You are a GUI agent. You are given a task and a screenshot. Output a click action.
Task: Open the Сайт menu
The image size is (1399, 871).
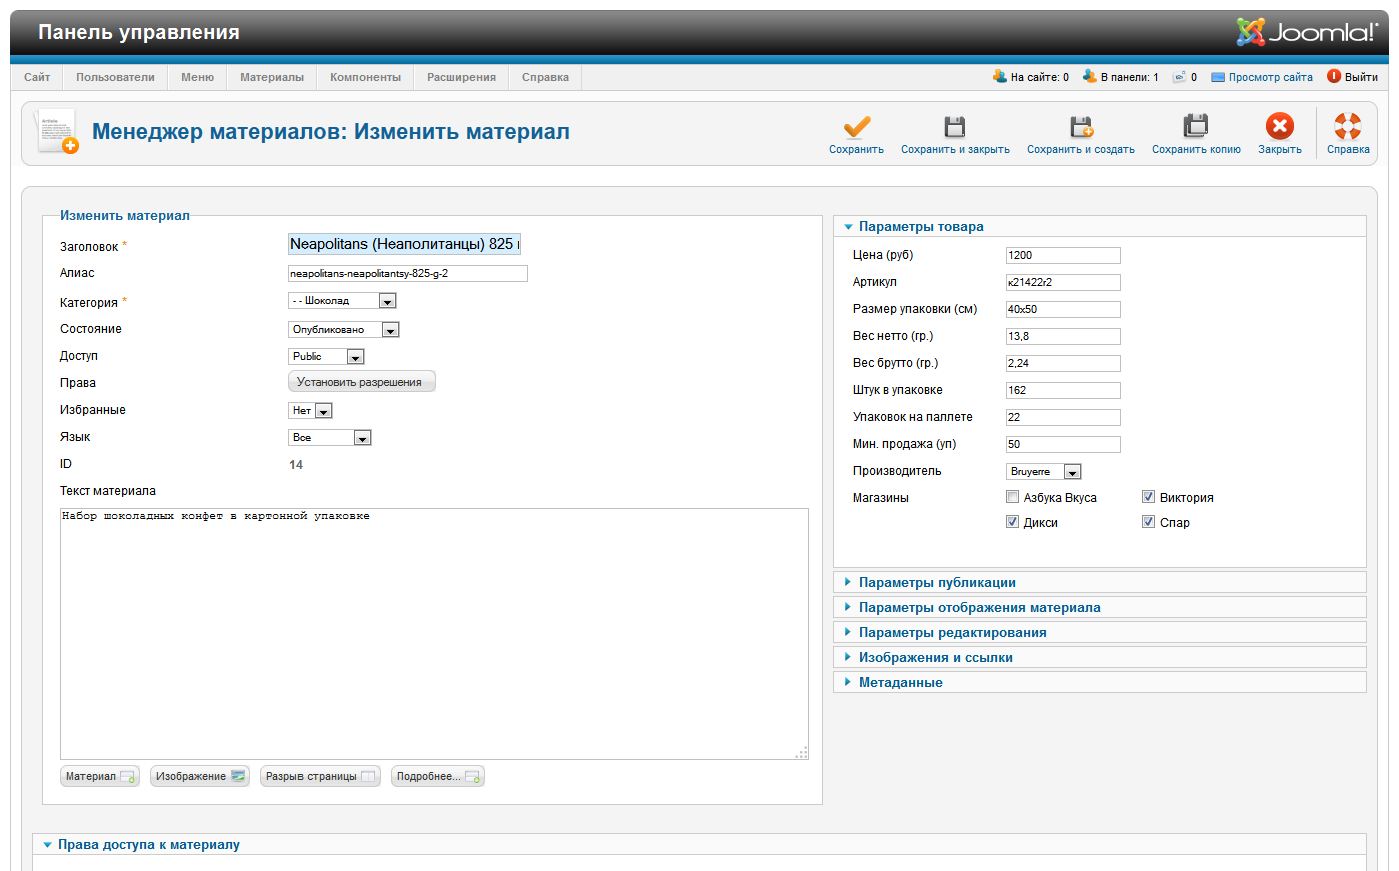pyautogui.click(x=37, y=77)
